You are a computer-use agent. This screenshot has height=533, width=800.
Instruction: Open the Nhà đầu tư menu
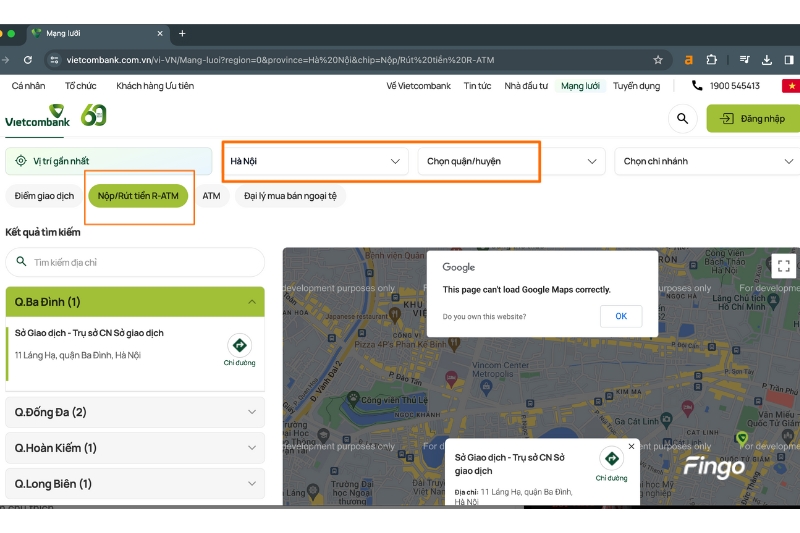[x=526, y=86]
